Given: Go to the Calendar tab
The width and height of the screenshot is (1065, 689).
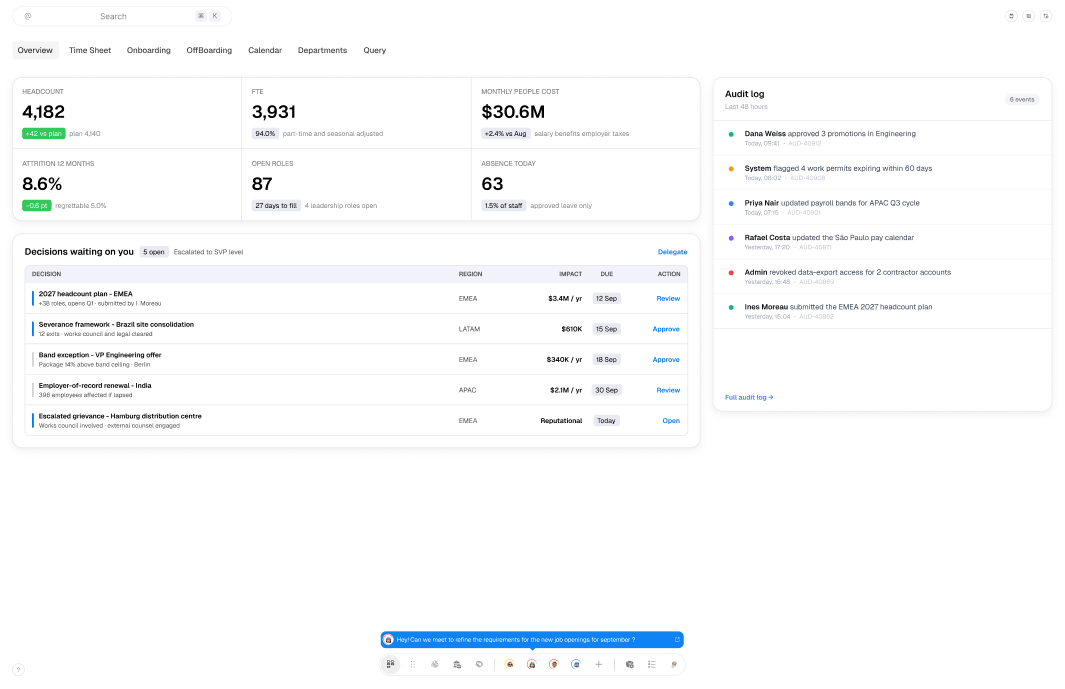Looking at the screenshot, I should [265, 50].
